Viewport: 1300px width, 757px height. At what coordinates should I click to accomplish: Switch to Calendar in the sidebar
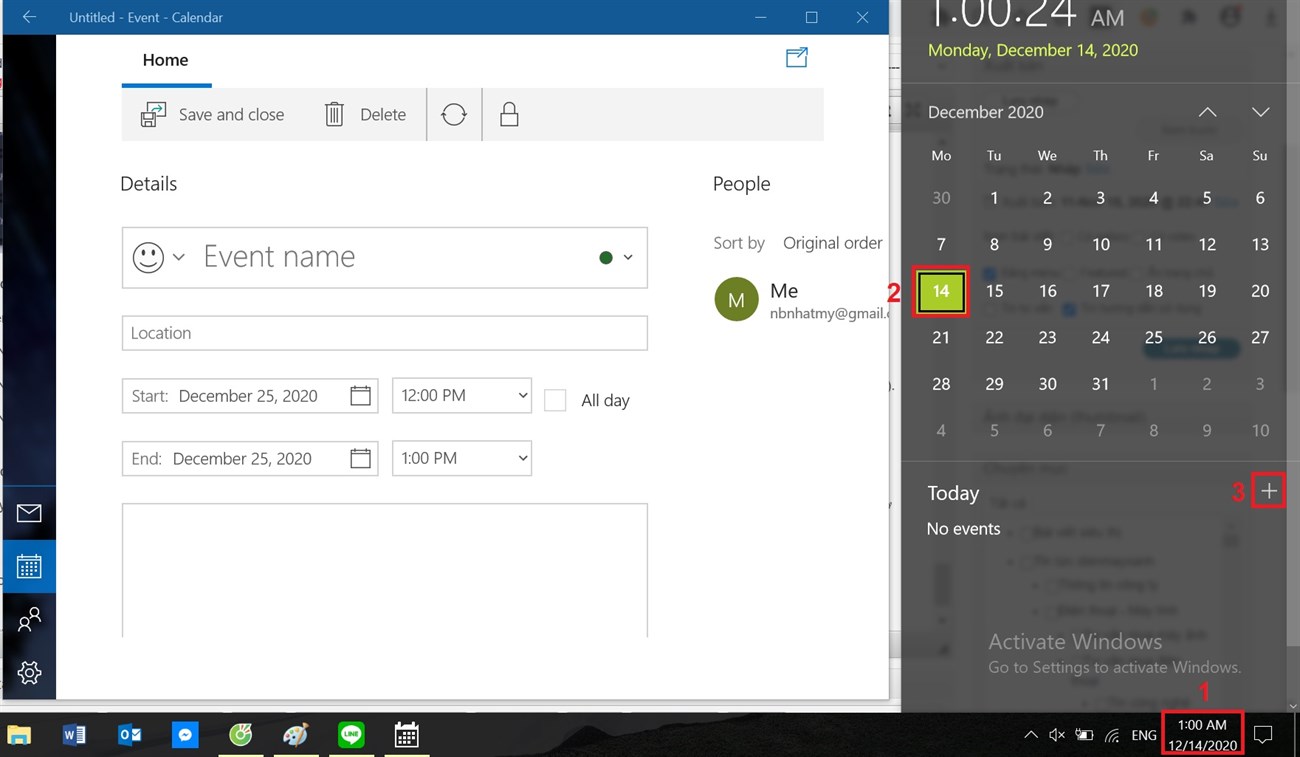tap(29, 566)
